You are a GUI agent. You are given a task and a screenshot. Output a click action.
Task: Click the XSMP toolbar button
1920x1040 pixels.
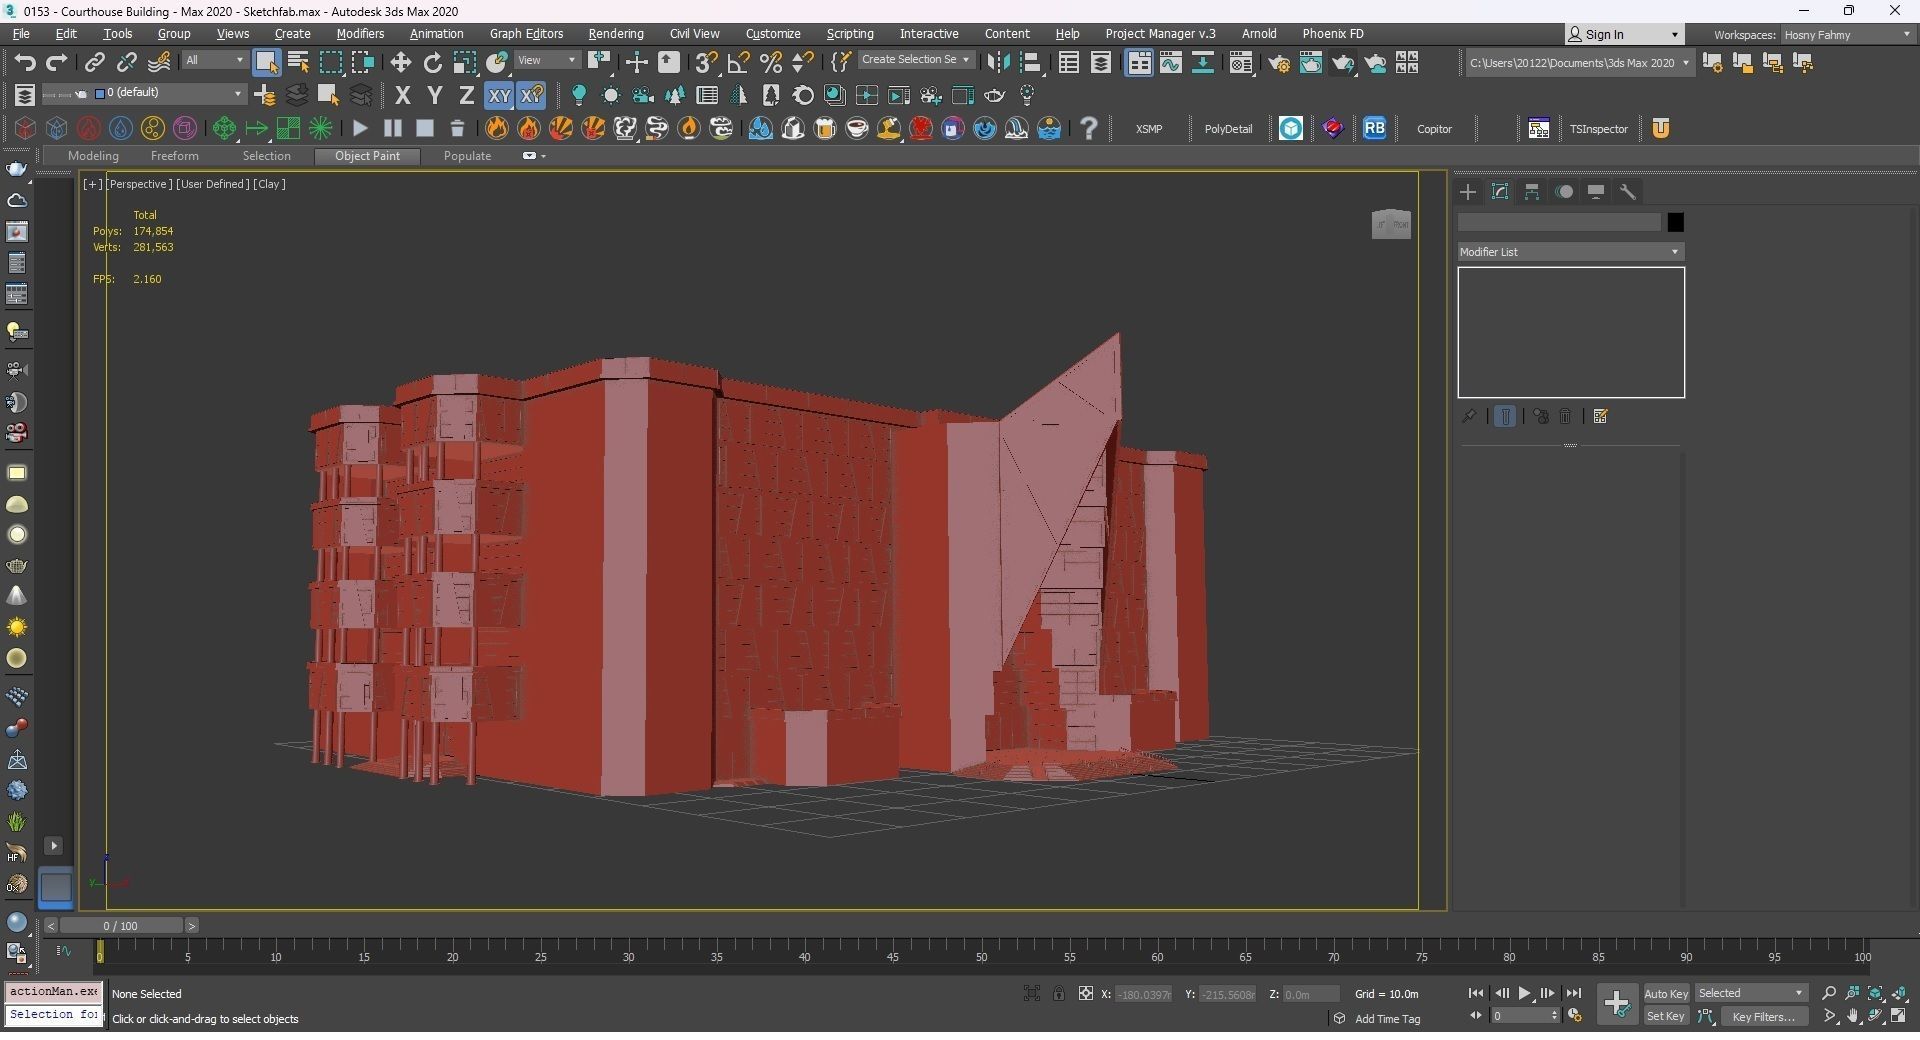click(x=1149, y=129)
